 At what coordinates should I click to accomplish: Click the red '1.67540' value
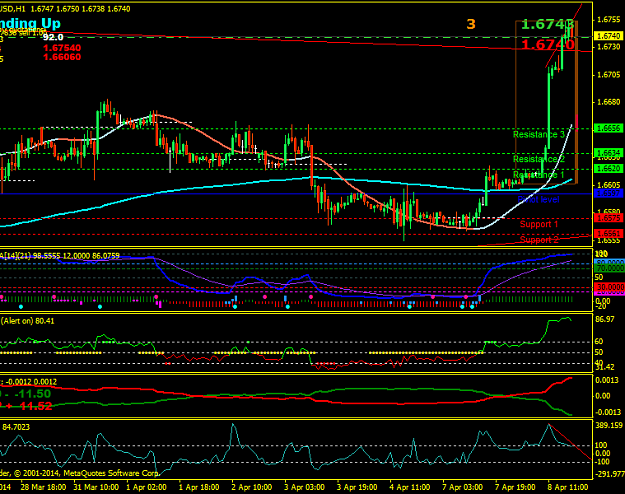coord(62,48)
